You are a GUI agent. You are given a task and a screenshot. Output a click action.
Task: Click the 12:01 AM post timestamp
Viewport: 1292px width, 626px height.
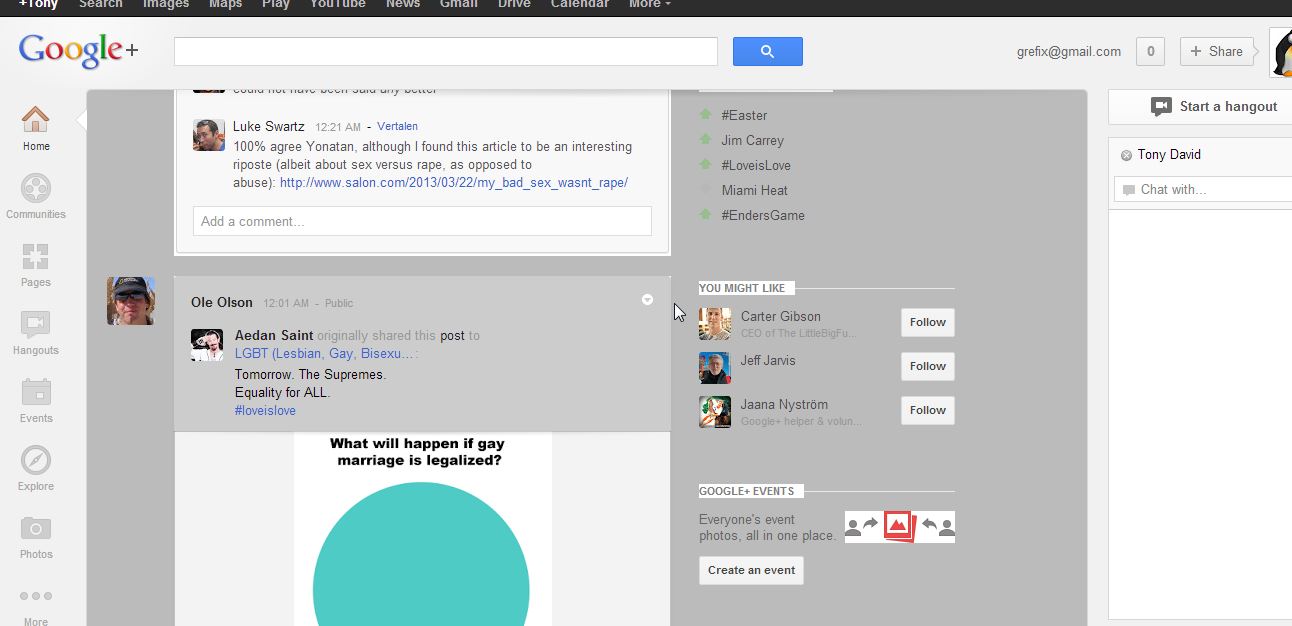point(286,303)
